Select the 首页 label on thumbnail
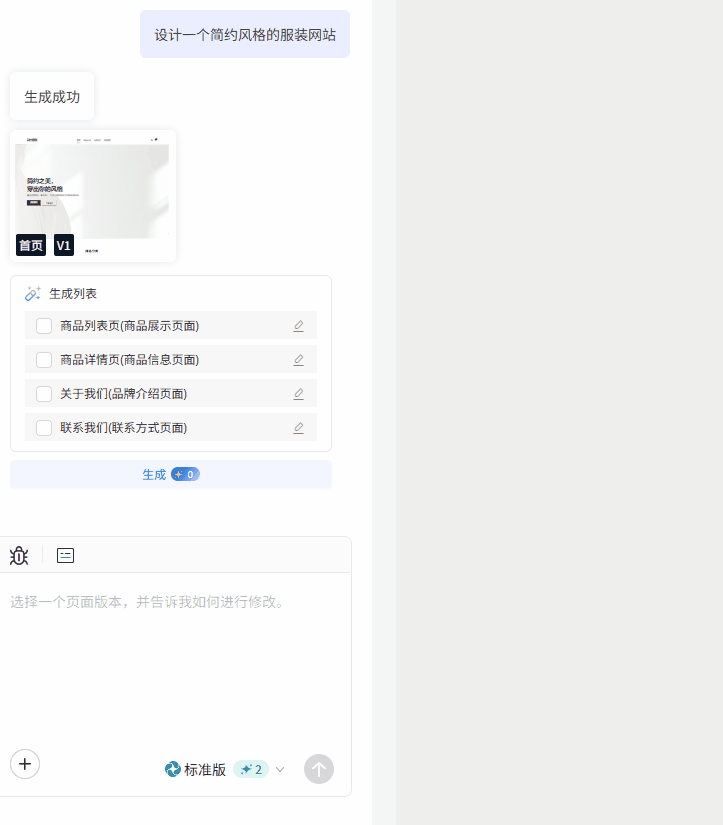The height and width of the screenshot is (825, 723). (31, 245)
